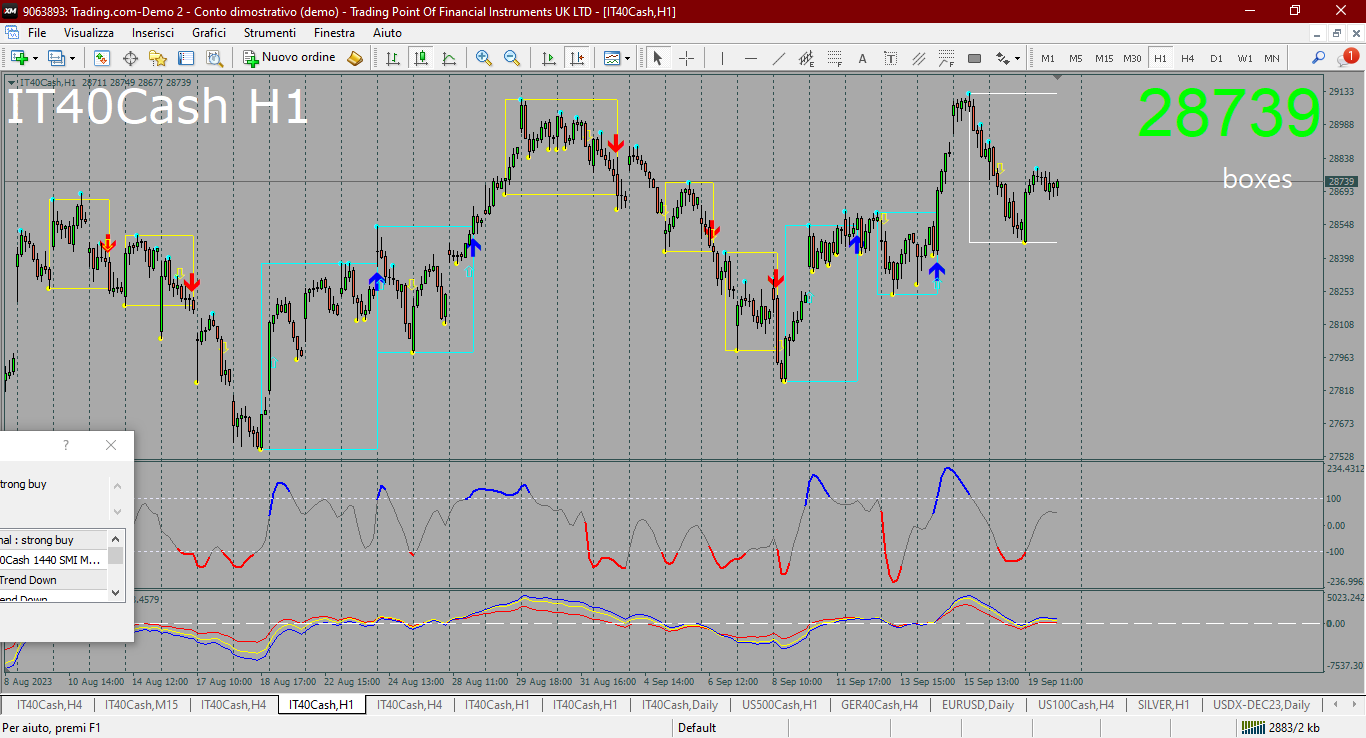Select the Fibonacci arc tool
The height and width of the screenshot is (738, 1366).
946,58
